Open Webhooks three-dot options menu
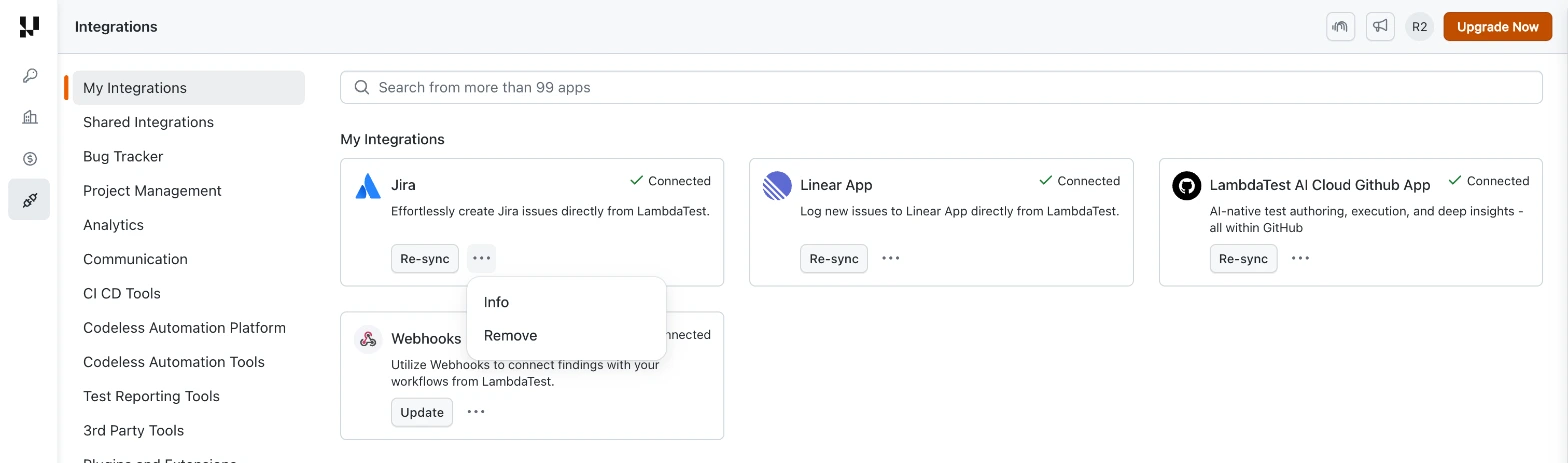The height and width of the screenshot is (463, 1568). tap(476, 412)
